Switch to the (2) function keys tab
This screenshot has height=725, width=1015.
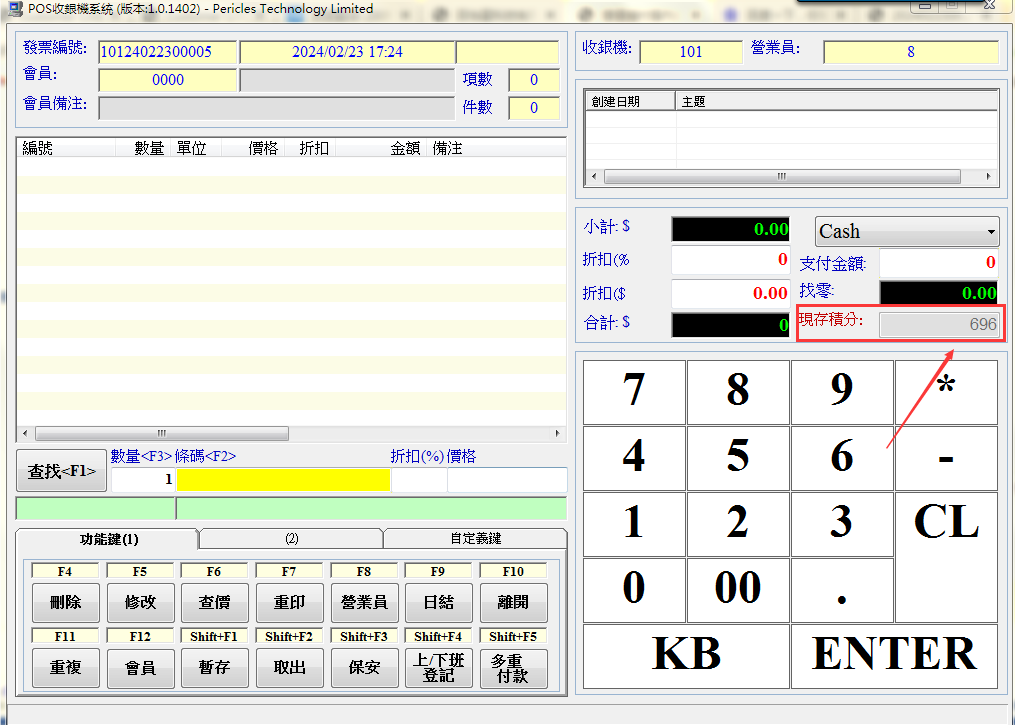coord(291,539)
